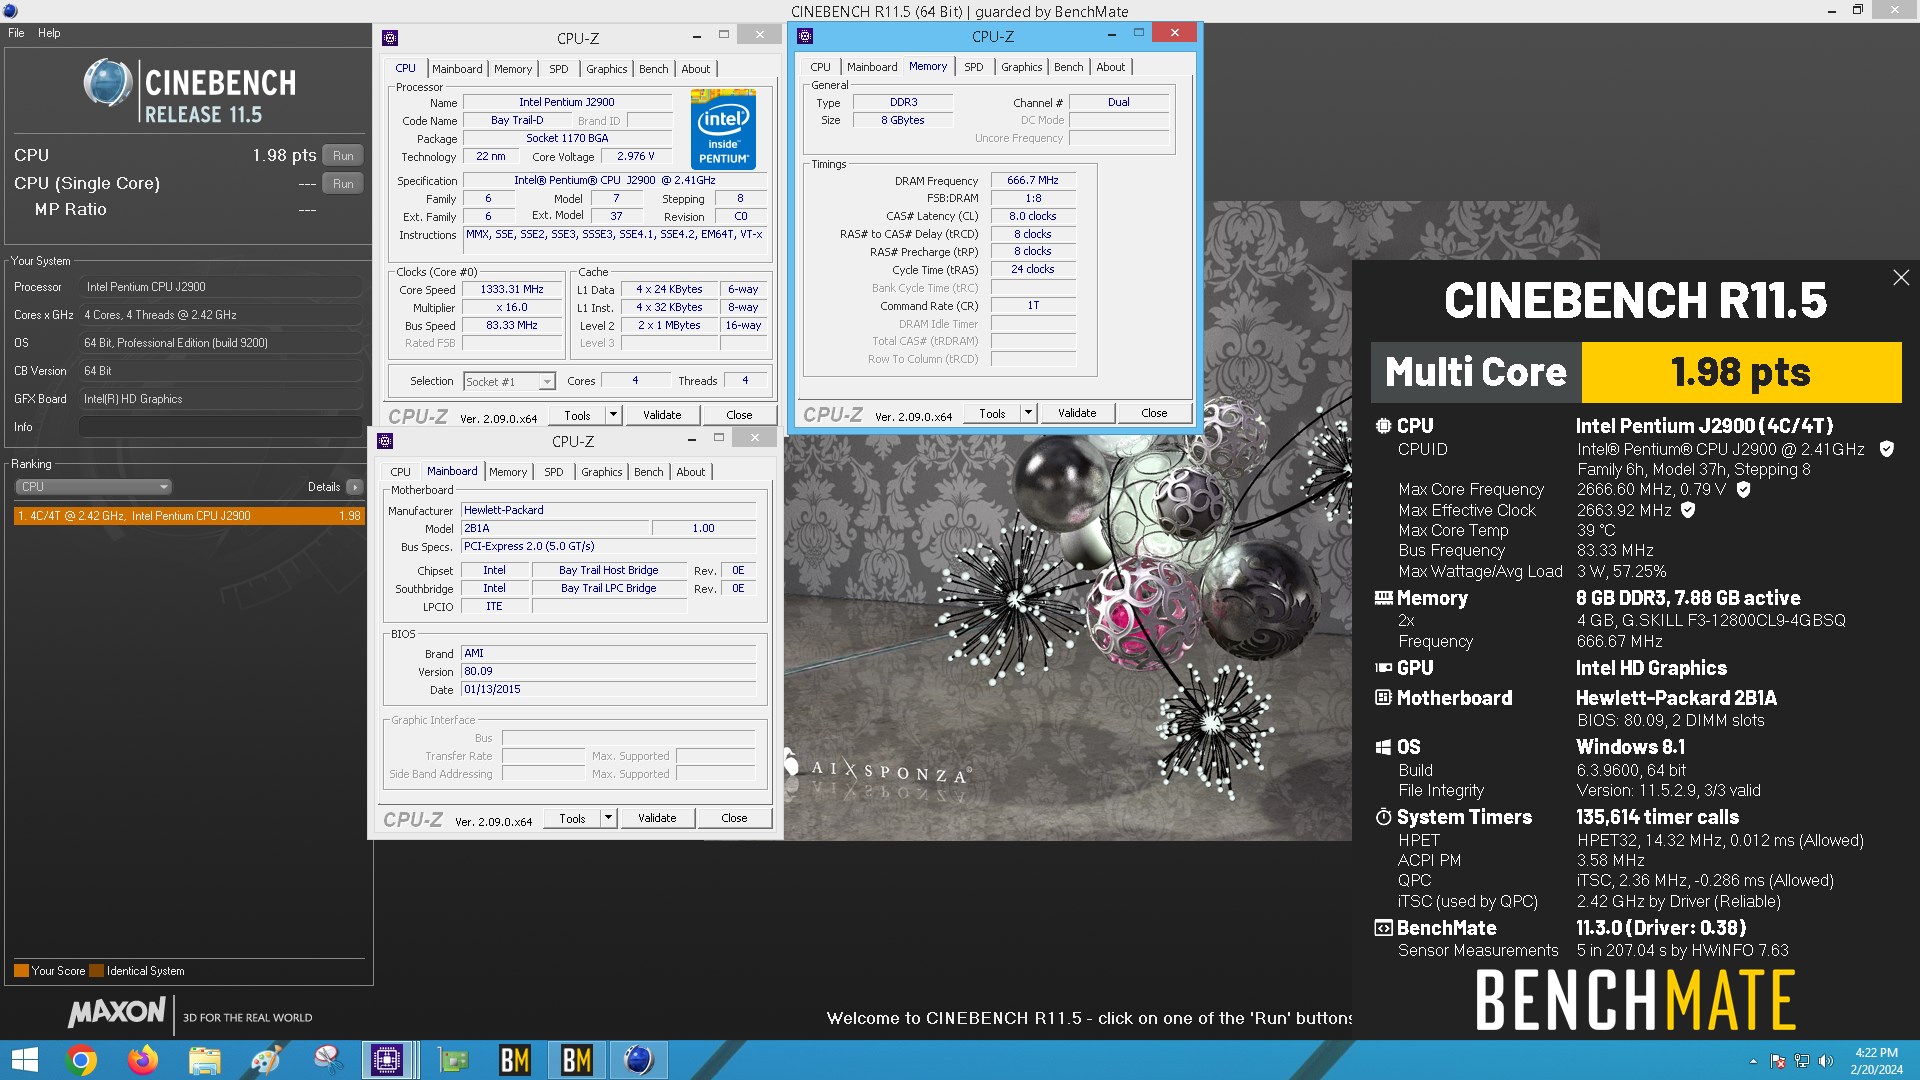Click the DRAM Frequency 666.7 MHz value
The image size is (1920, 1080).
pos(1033,181)
